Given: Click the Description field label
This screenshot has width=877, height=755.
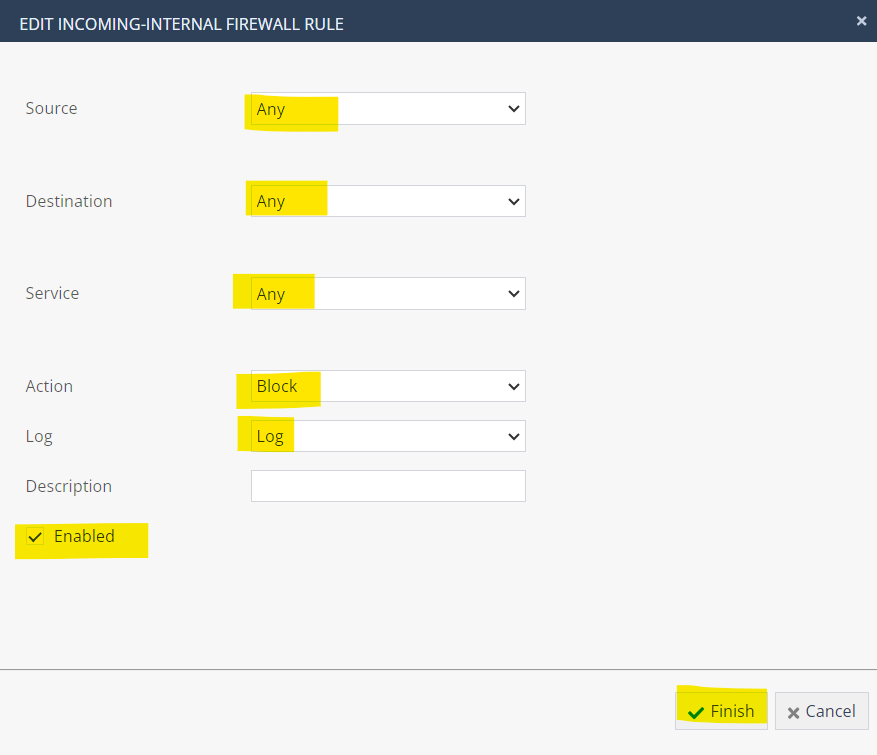Looking at the screenshot, I should click(69, 486).
